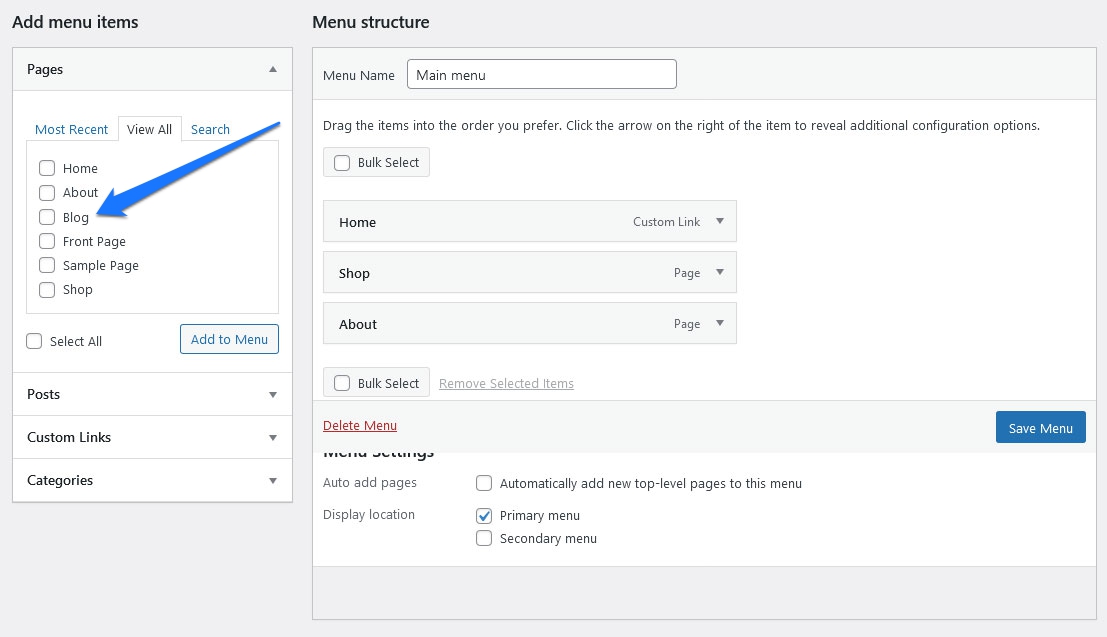
Task: Click the Custom Links heading text
Action: (69, 437)
